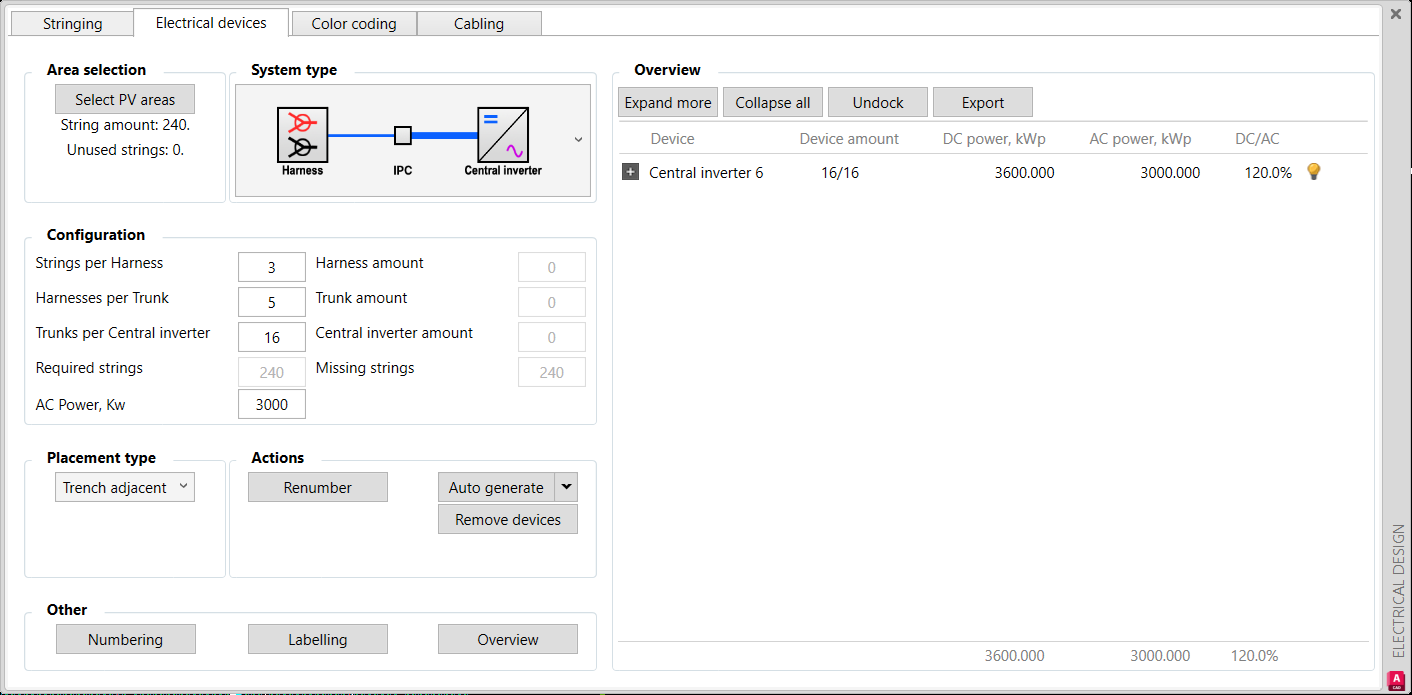
Task: Open the Auto generate dropdown arrow
Action: (566, 487)
